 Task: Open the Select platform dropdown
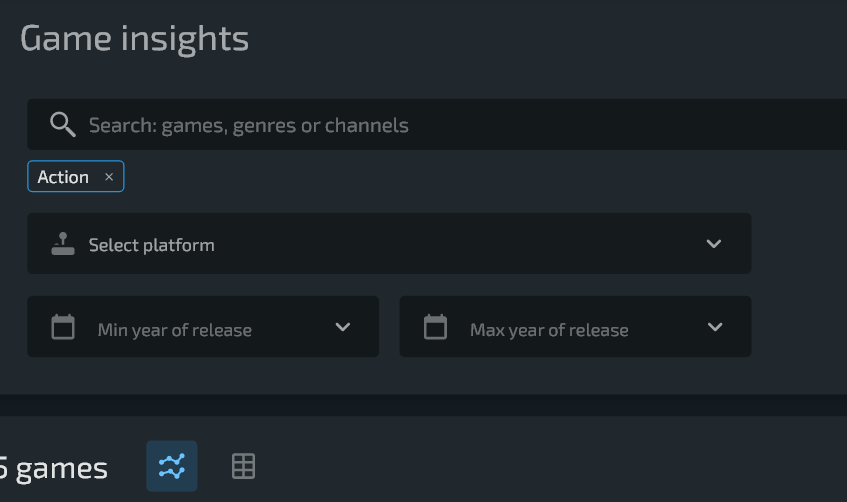pos(389,244)
